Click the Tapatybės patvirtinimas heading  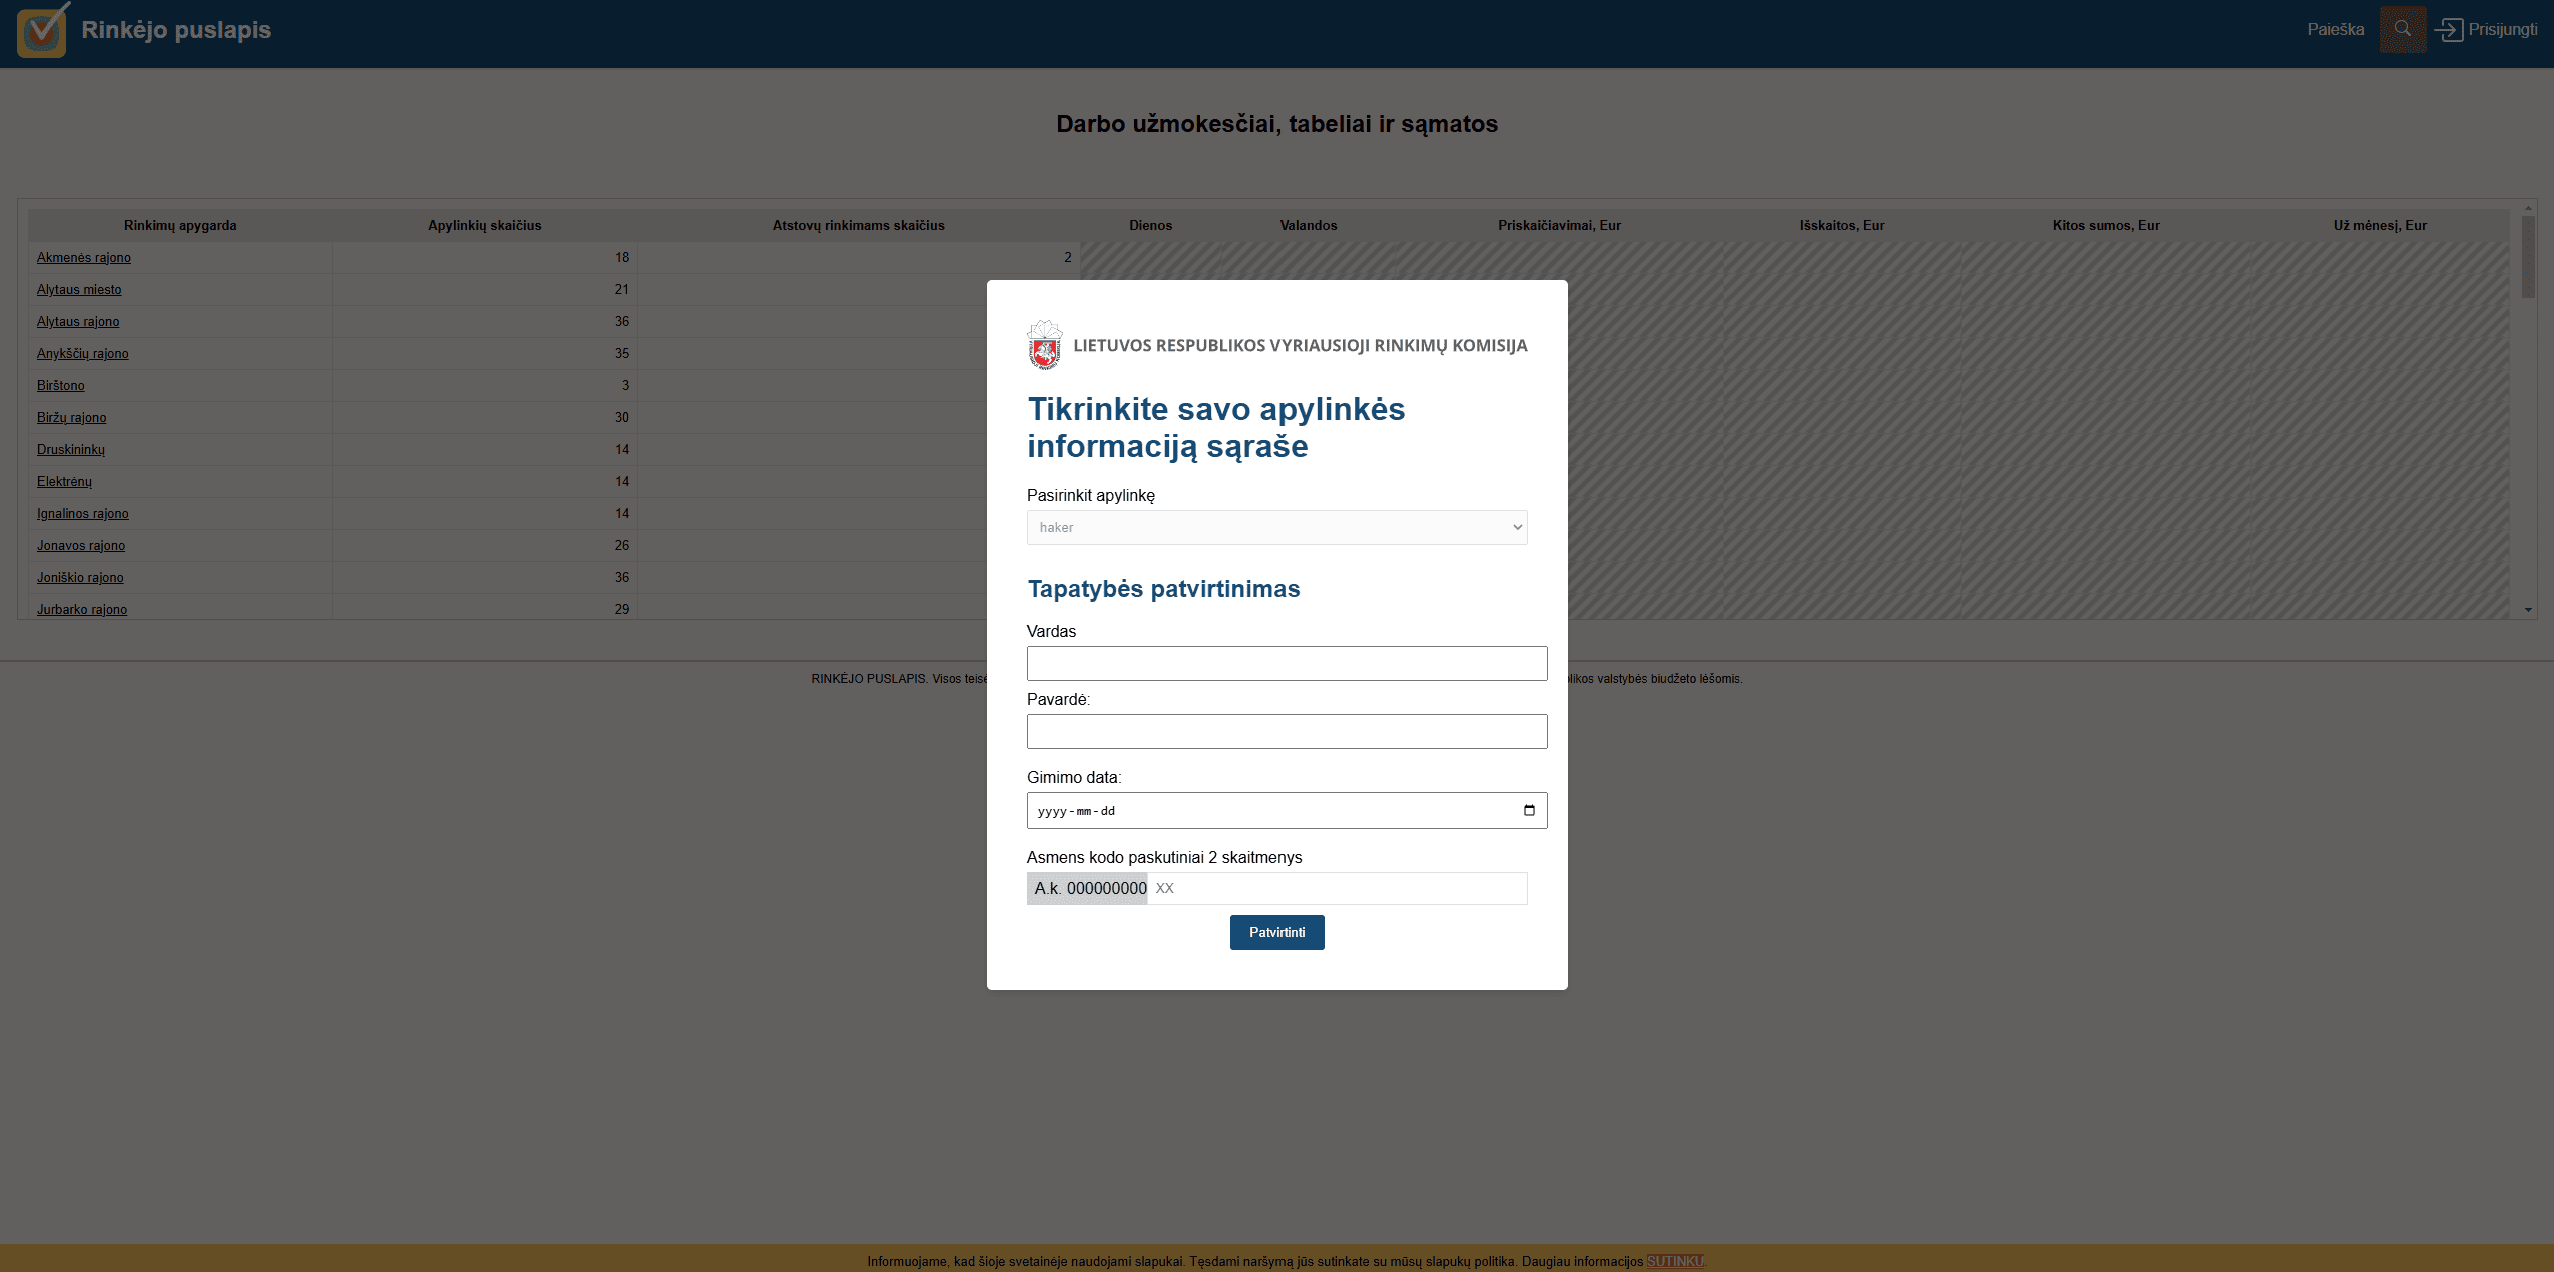pyautogui.click(x=1164, y=589)
